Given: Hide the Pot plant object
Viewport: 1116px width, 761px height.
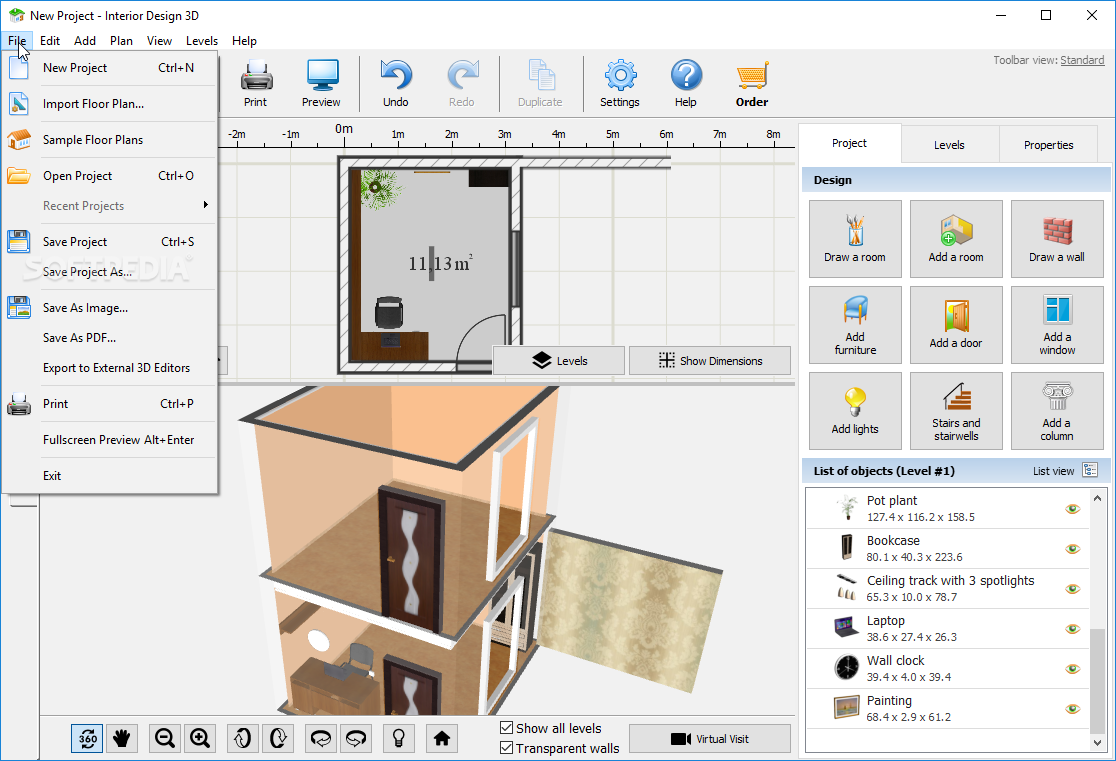Looking at the screenshot, I should [1073, 509].
